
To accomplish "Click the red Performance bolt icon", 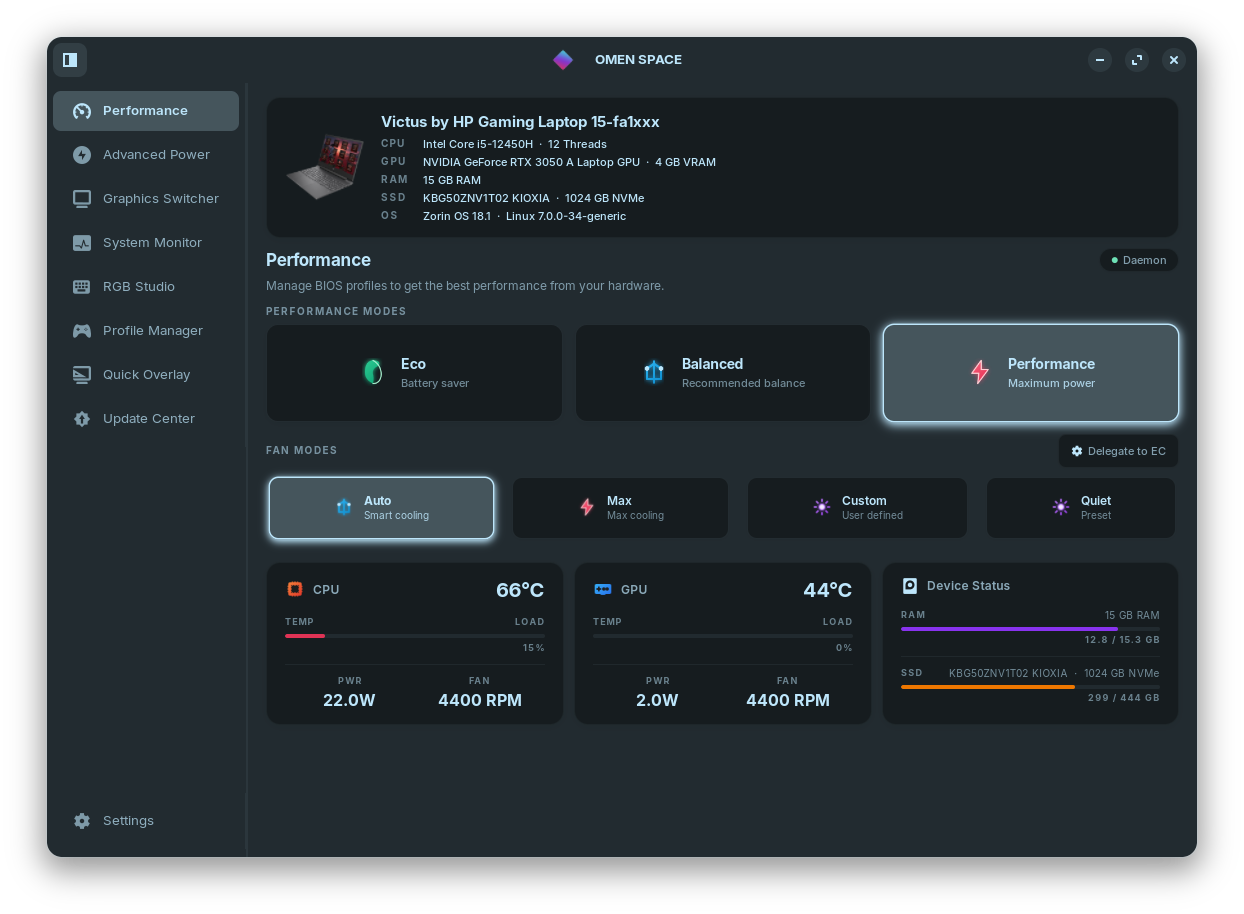I will click(980, 372).
